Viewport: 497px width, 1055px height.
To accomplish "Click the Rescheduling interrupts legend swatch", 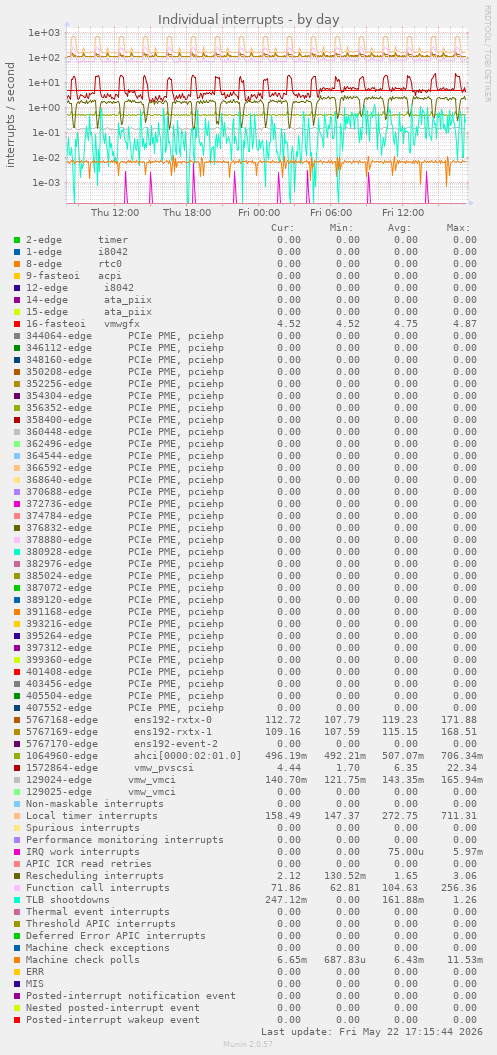I will click(17, 875).
